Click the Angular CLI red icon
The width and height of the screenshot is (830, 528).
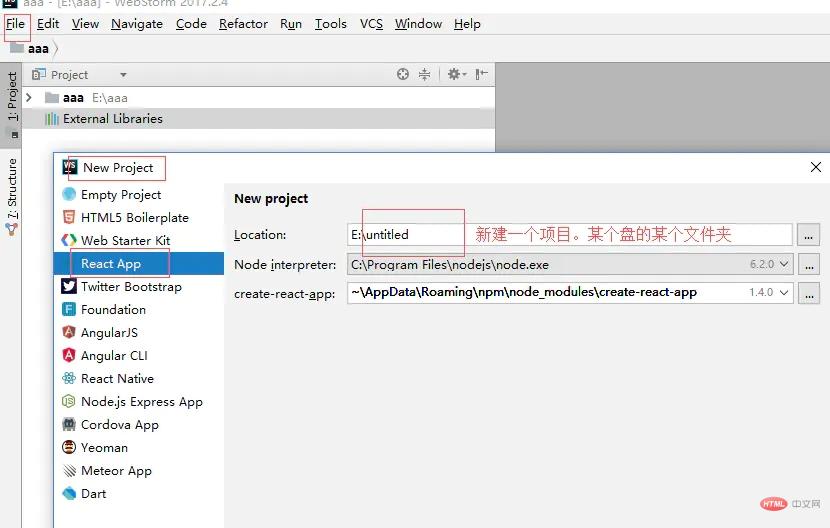69,355
